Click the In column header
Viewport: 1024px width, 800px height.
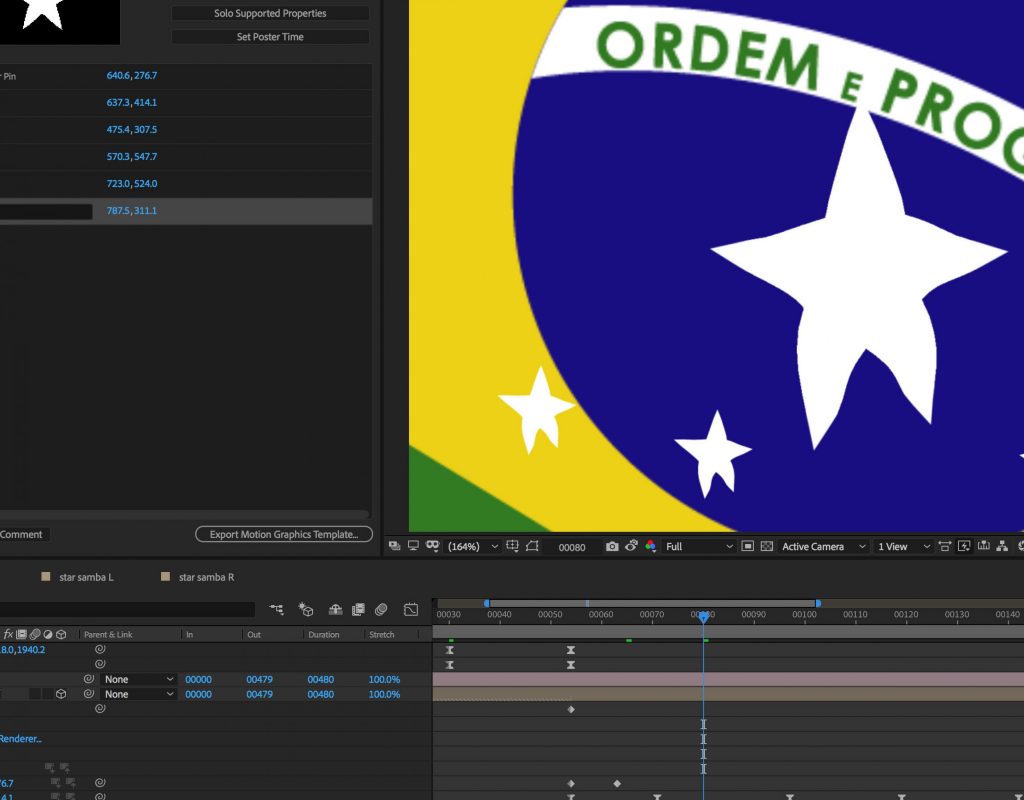189,635
